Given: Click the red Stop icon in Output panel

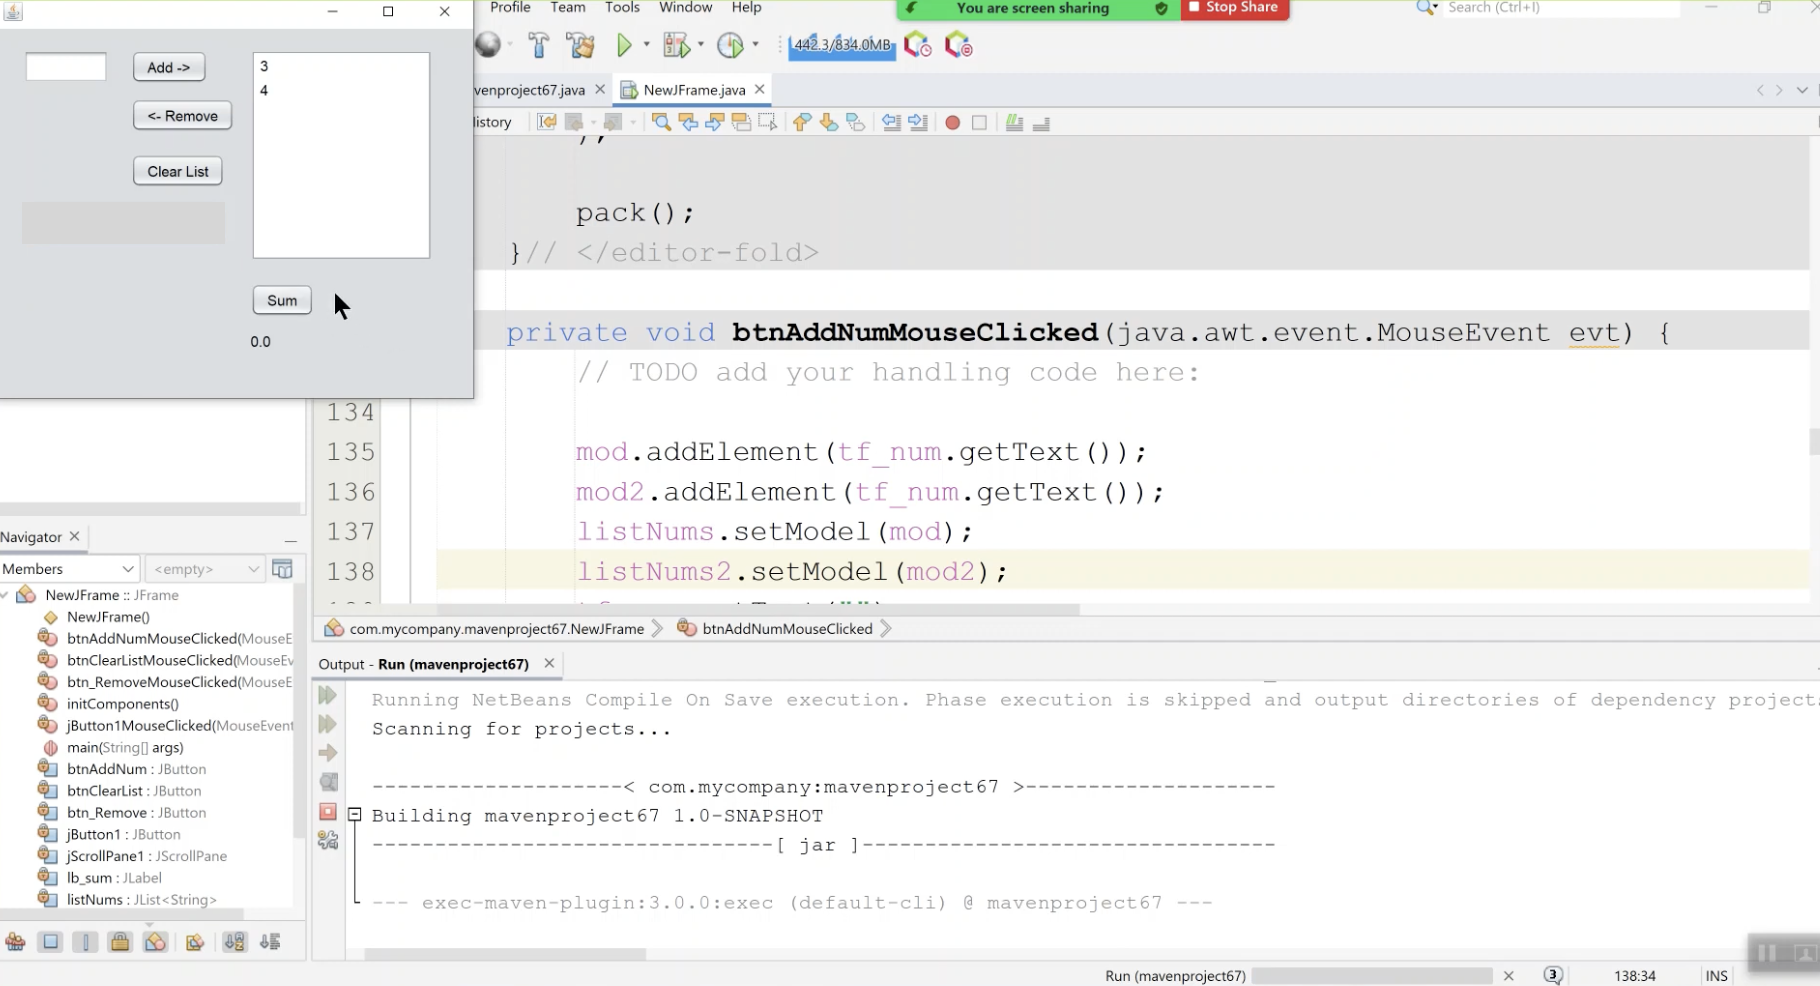Looking at the screenshot, I should [327, 811].
